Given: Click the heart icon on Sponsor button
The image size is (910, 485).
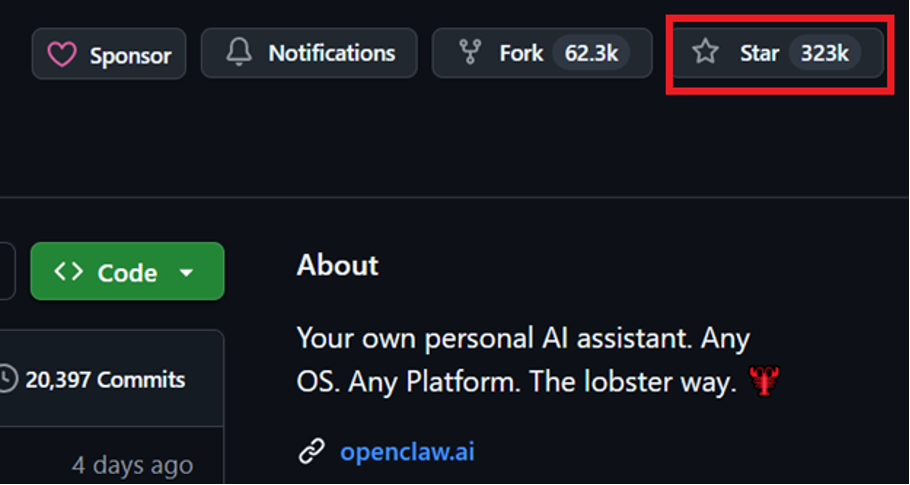Looking at the screenshot, I should pos(62,55).
